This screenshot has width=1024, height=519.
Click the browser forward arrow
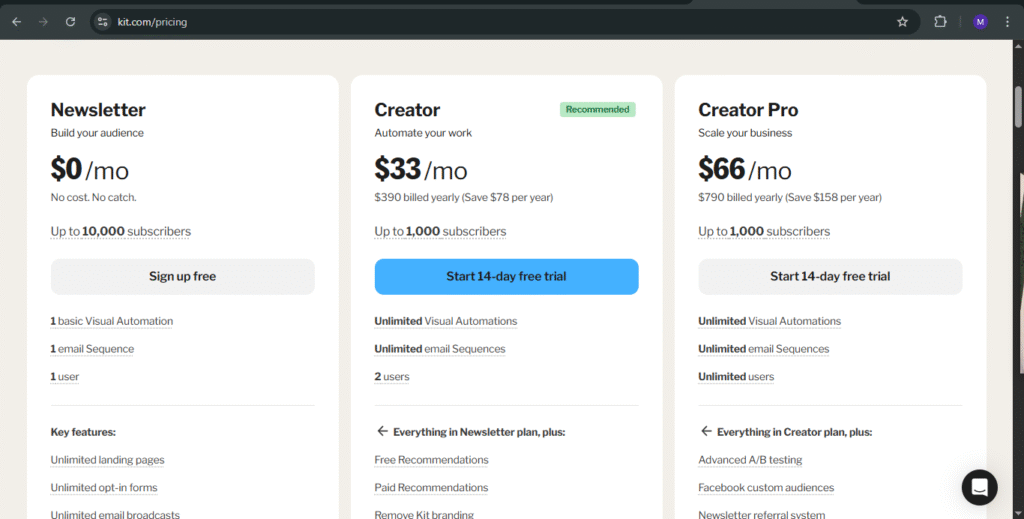(43, 22)
